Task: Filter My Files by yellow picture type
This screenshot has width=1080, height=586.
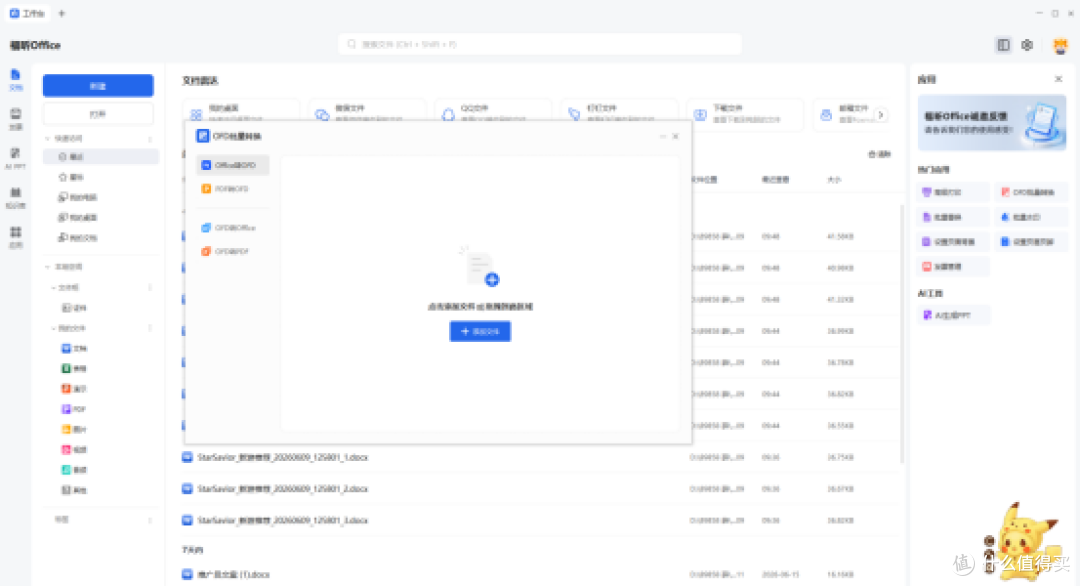Action: 74,429
